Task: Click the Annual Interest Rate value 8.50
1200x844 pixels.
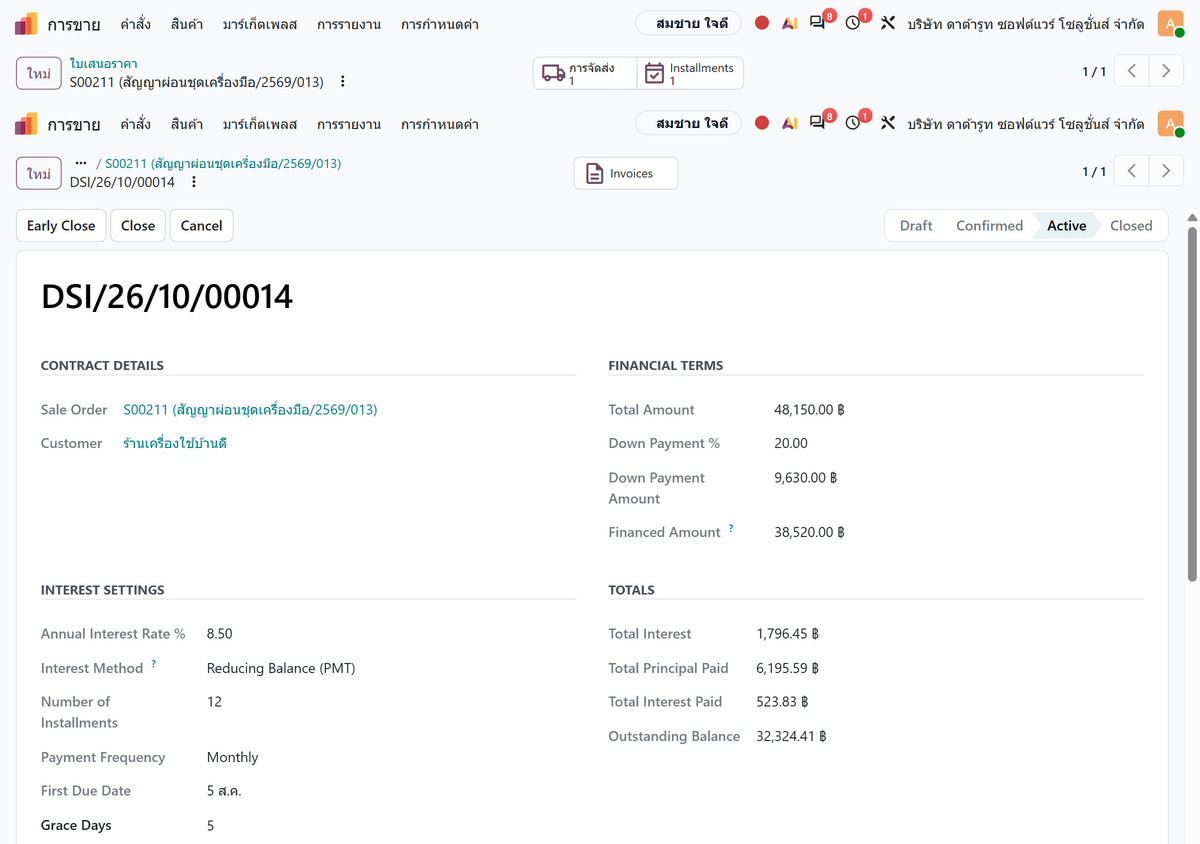Action: [x=220, y=634]
